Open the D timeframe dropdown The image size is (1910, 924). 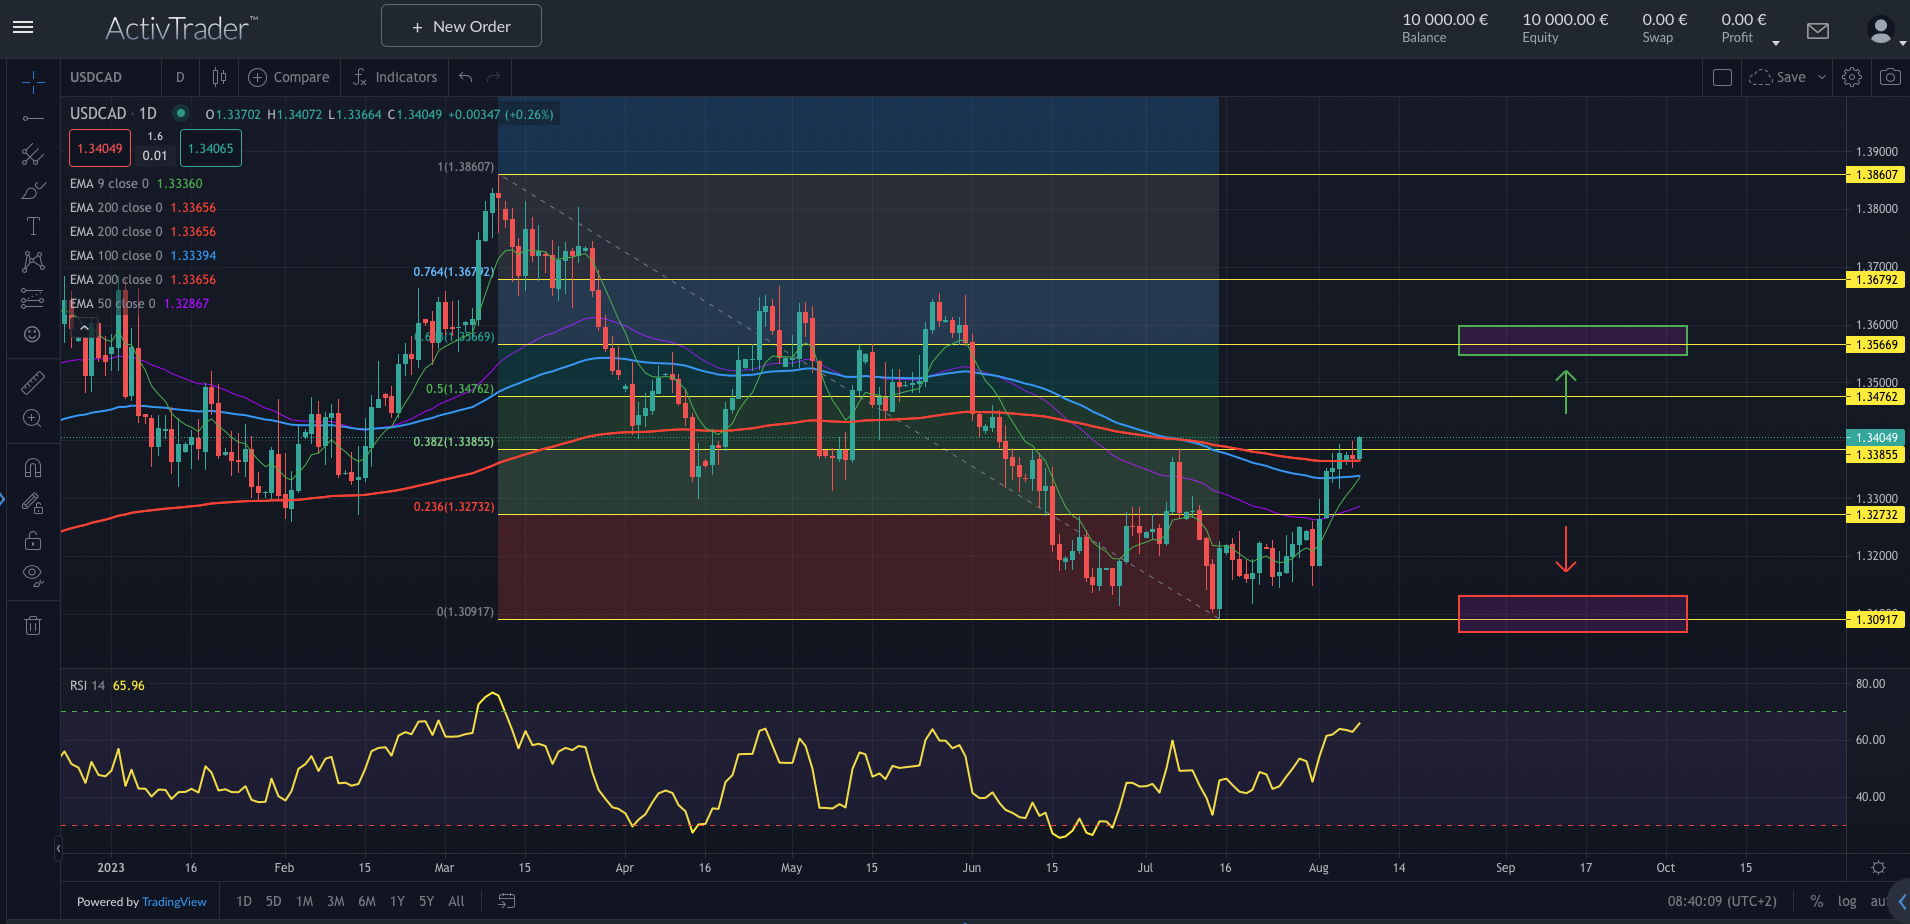180,77
